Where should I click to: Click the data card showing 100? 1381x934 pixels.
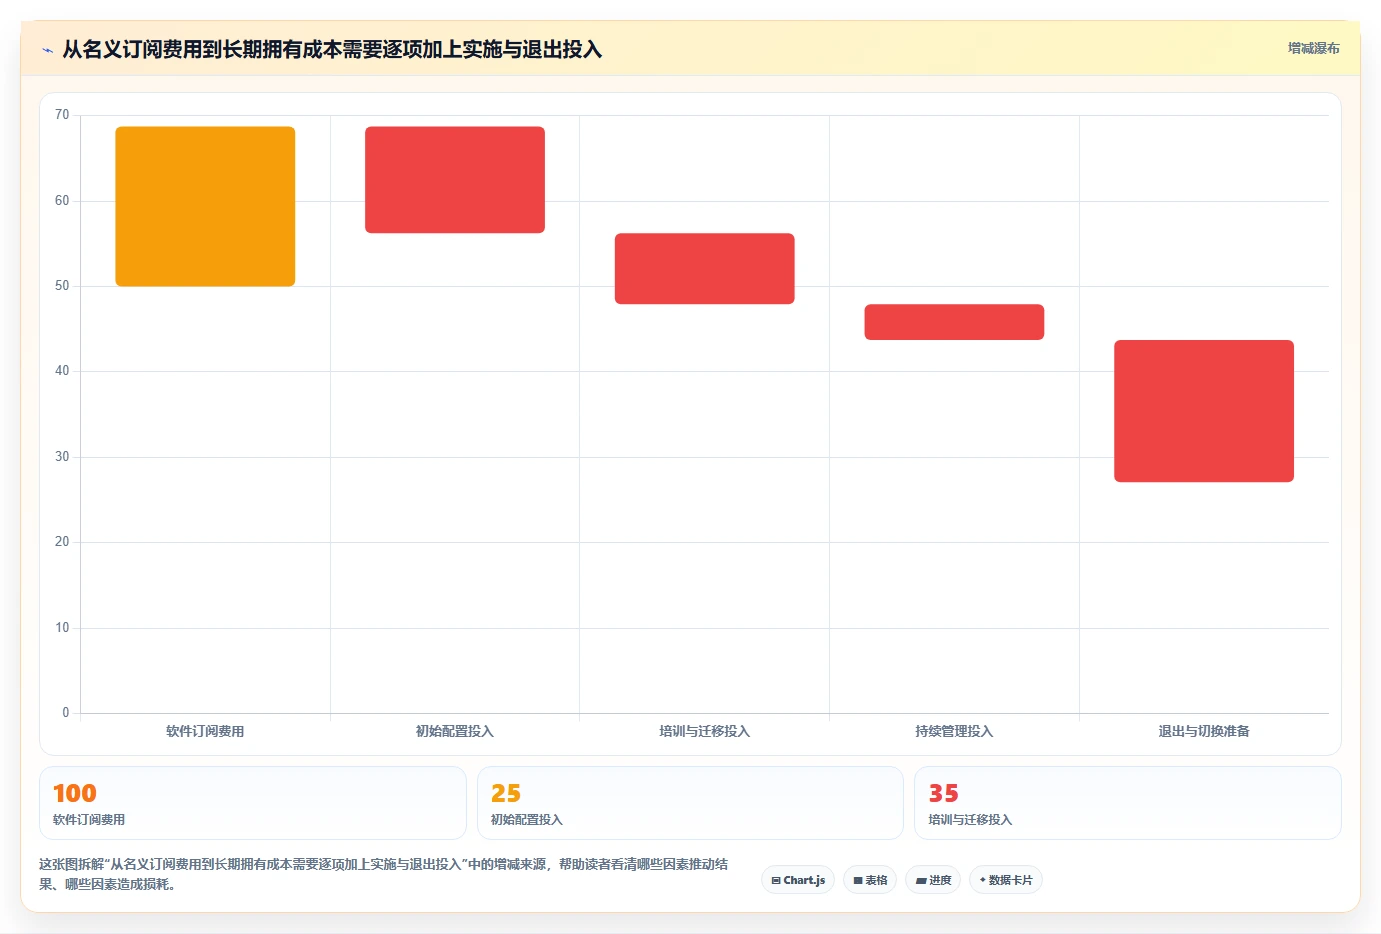coord(253,803)
